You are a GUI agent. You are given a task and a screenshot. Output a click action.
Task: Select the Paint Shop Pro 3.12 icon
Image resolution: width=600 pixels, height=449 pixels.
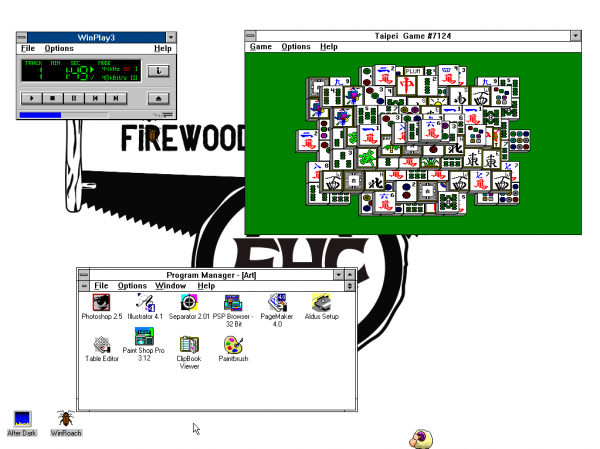click(x=144, y=336)
